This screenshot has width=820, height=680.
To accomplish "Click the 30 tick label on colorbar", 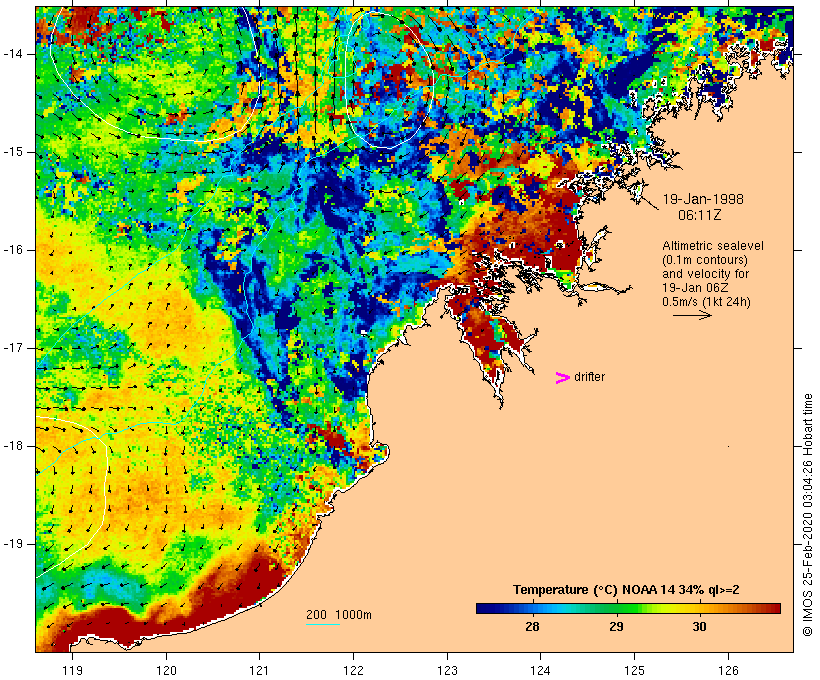I will [x=699, y=626].
